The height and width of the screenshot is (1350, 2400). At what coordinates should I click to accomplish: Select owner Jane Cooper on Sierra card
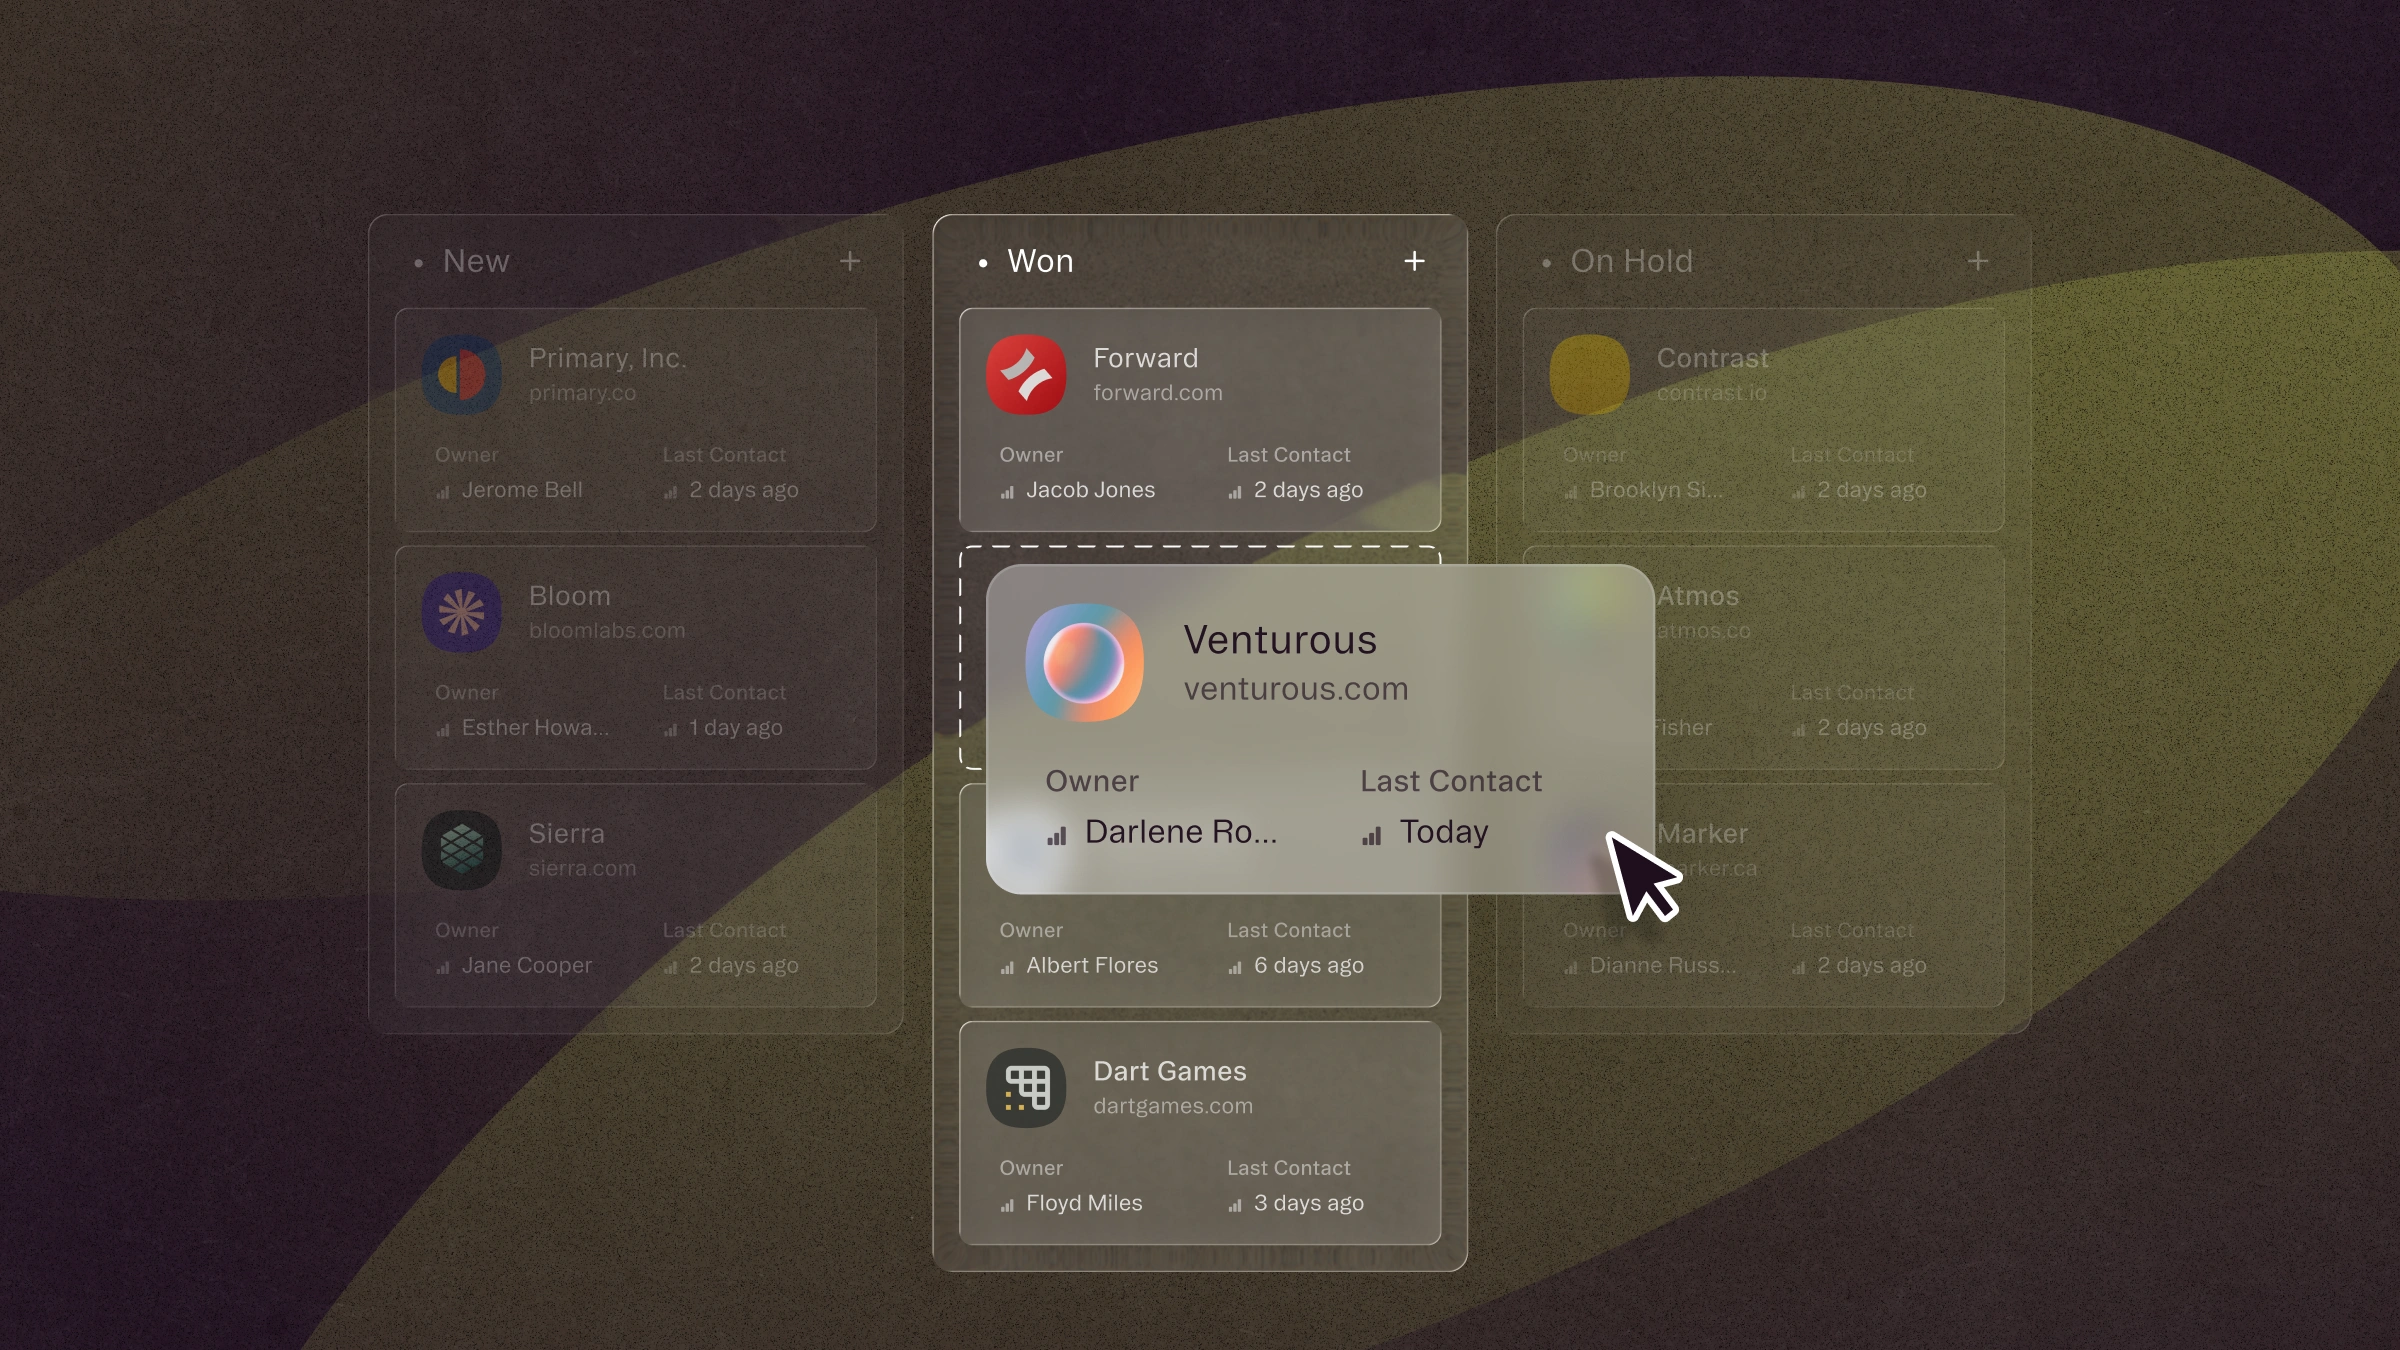(527, 965)
